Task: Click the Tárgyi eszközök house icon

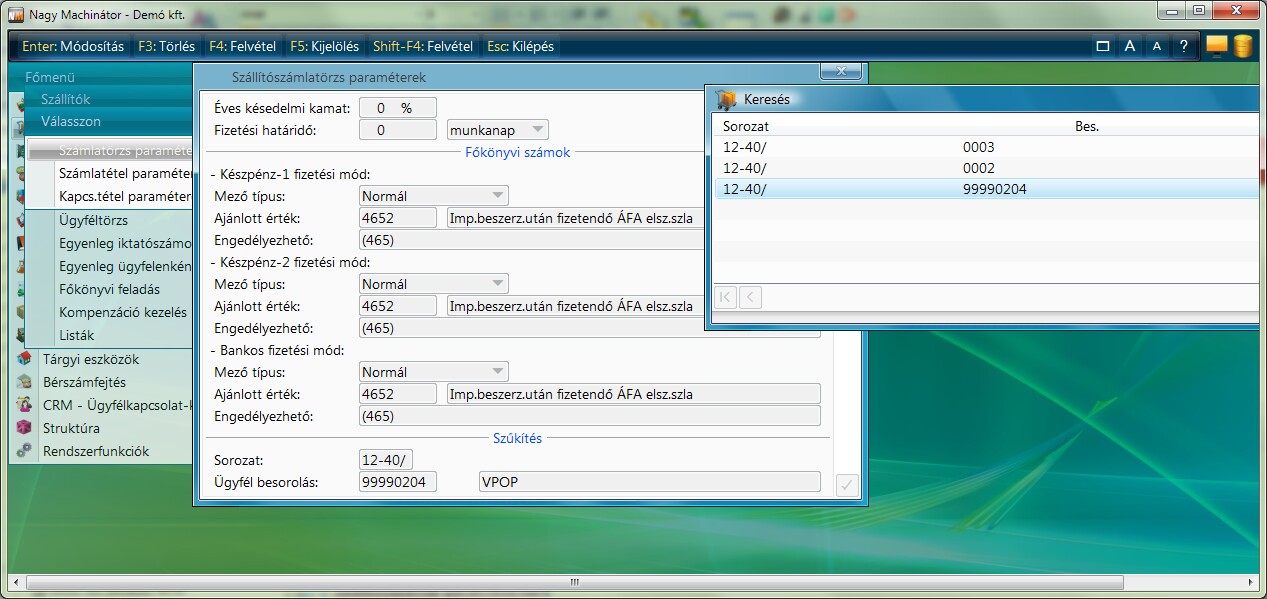Action: click(24, 359)
